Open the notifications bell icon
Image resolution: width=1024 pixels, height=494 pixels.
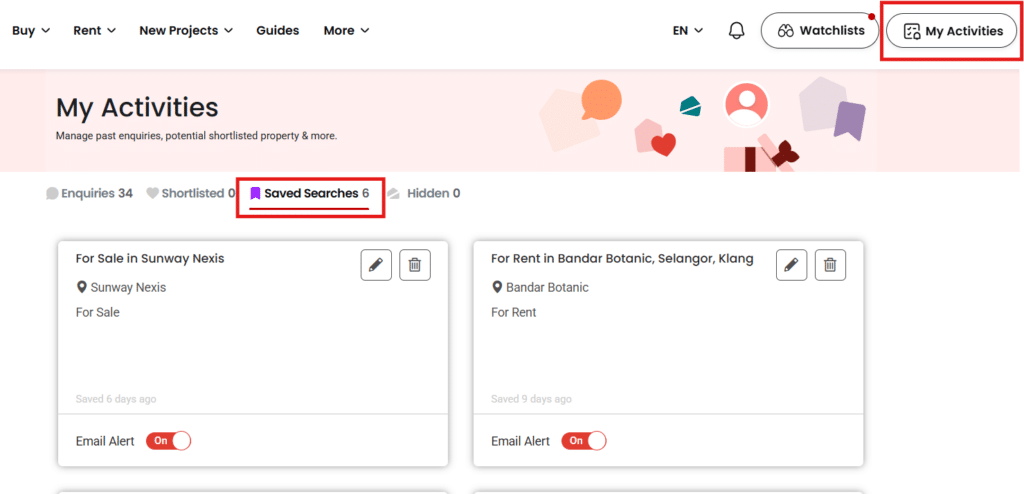tap(736, 31)
